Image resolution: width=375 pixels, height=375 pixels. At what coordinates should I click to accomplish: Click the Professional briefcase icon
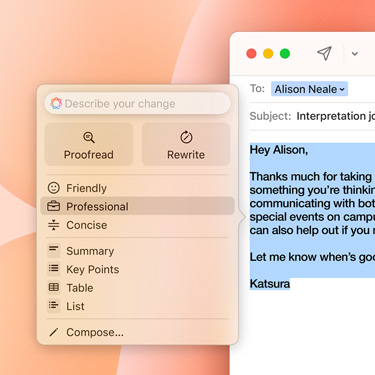[53, 206]
